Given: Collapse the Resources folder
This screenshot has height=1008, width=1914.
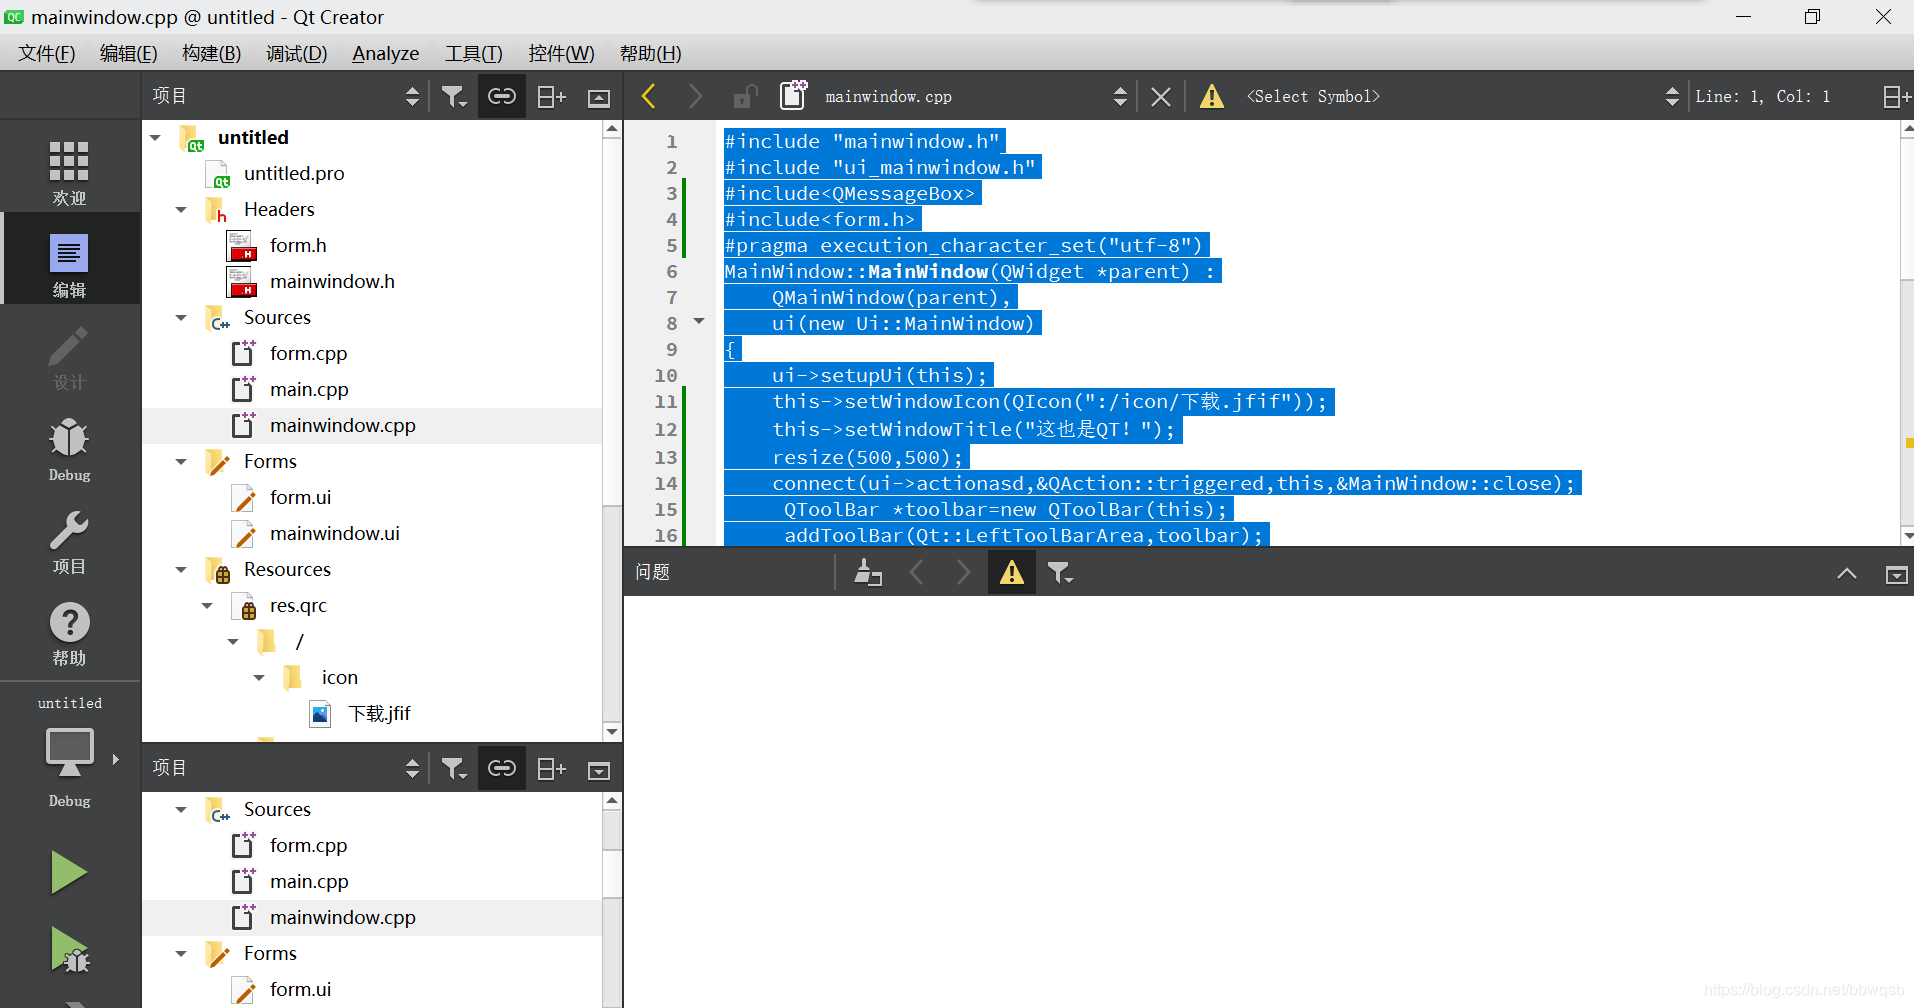Looking at the screenshot, I should (x=181, y=570).
